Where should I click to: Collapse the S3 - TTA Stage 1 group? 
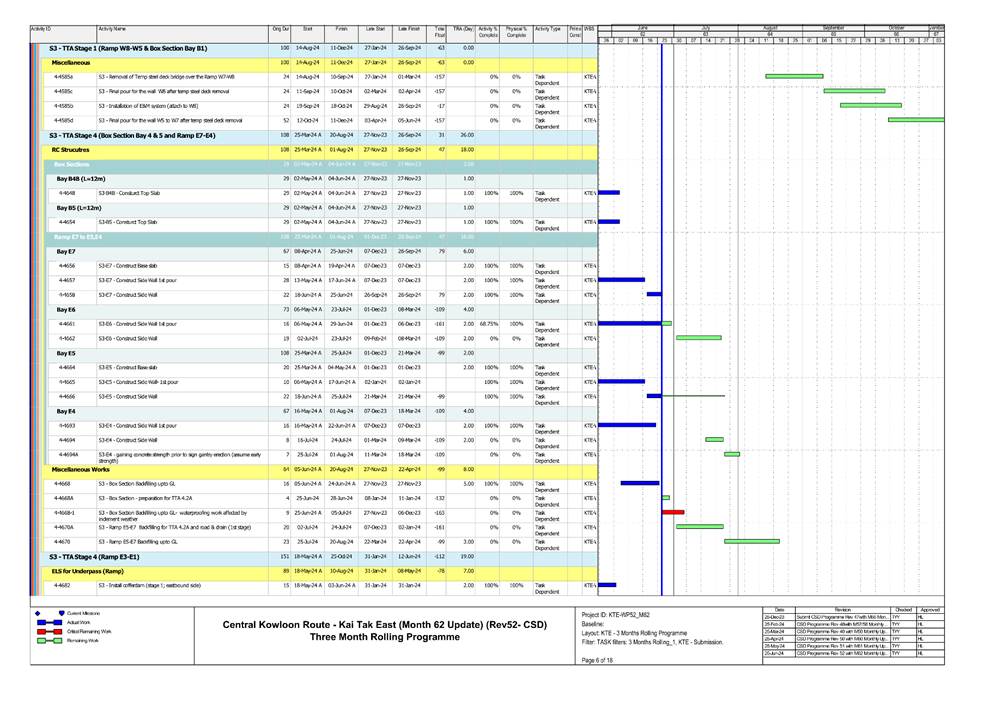pyautogui.click(x=128, y=48)
